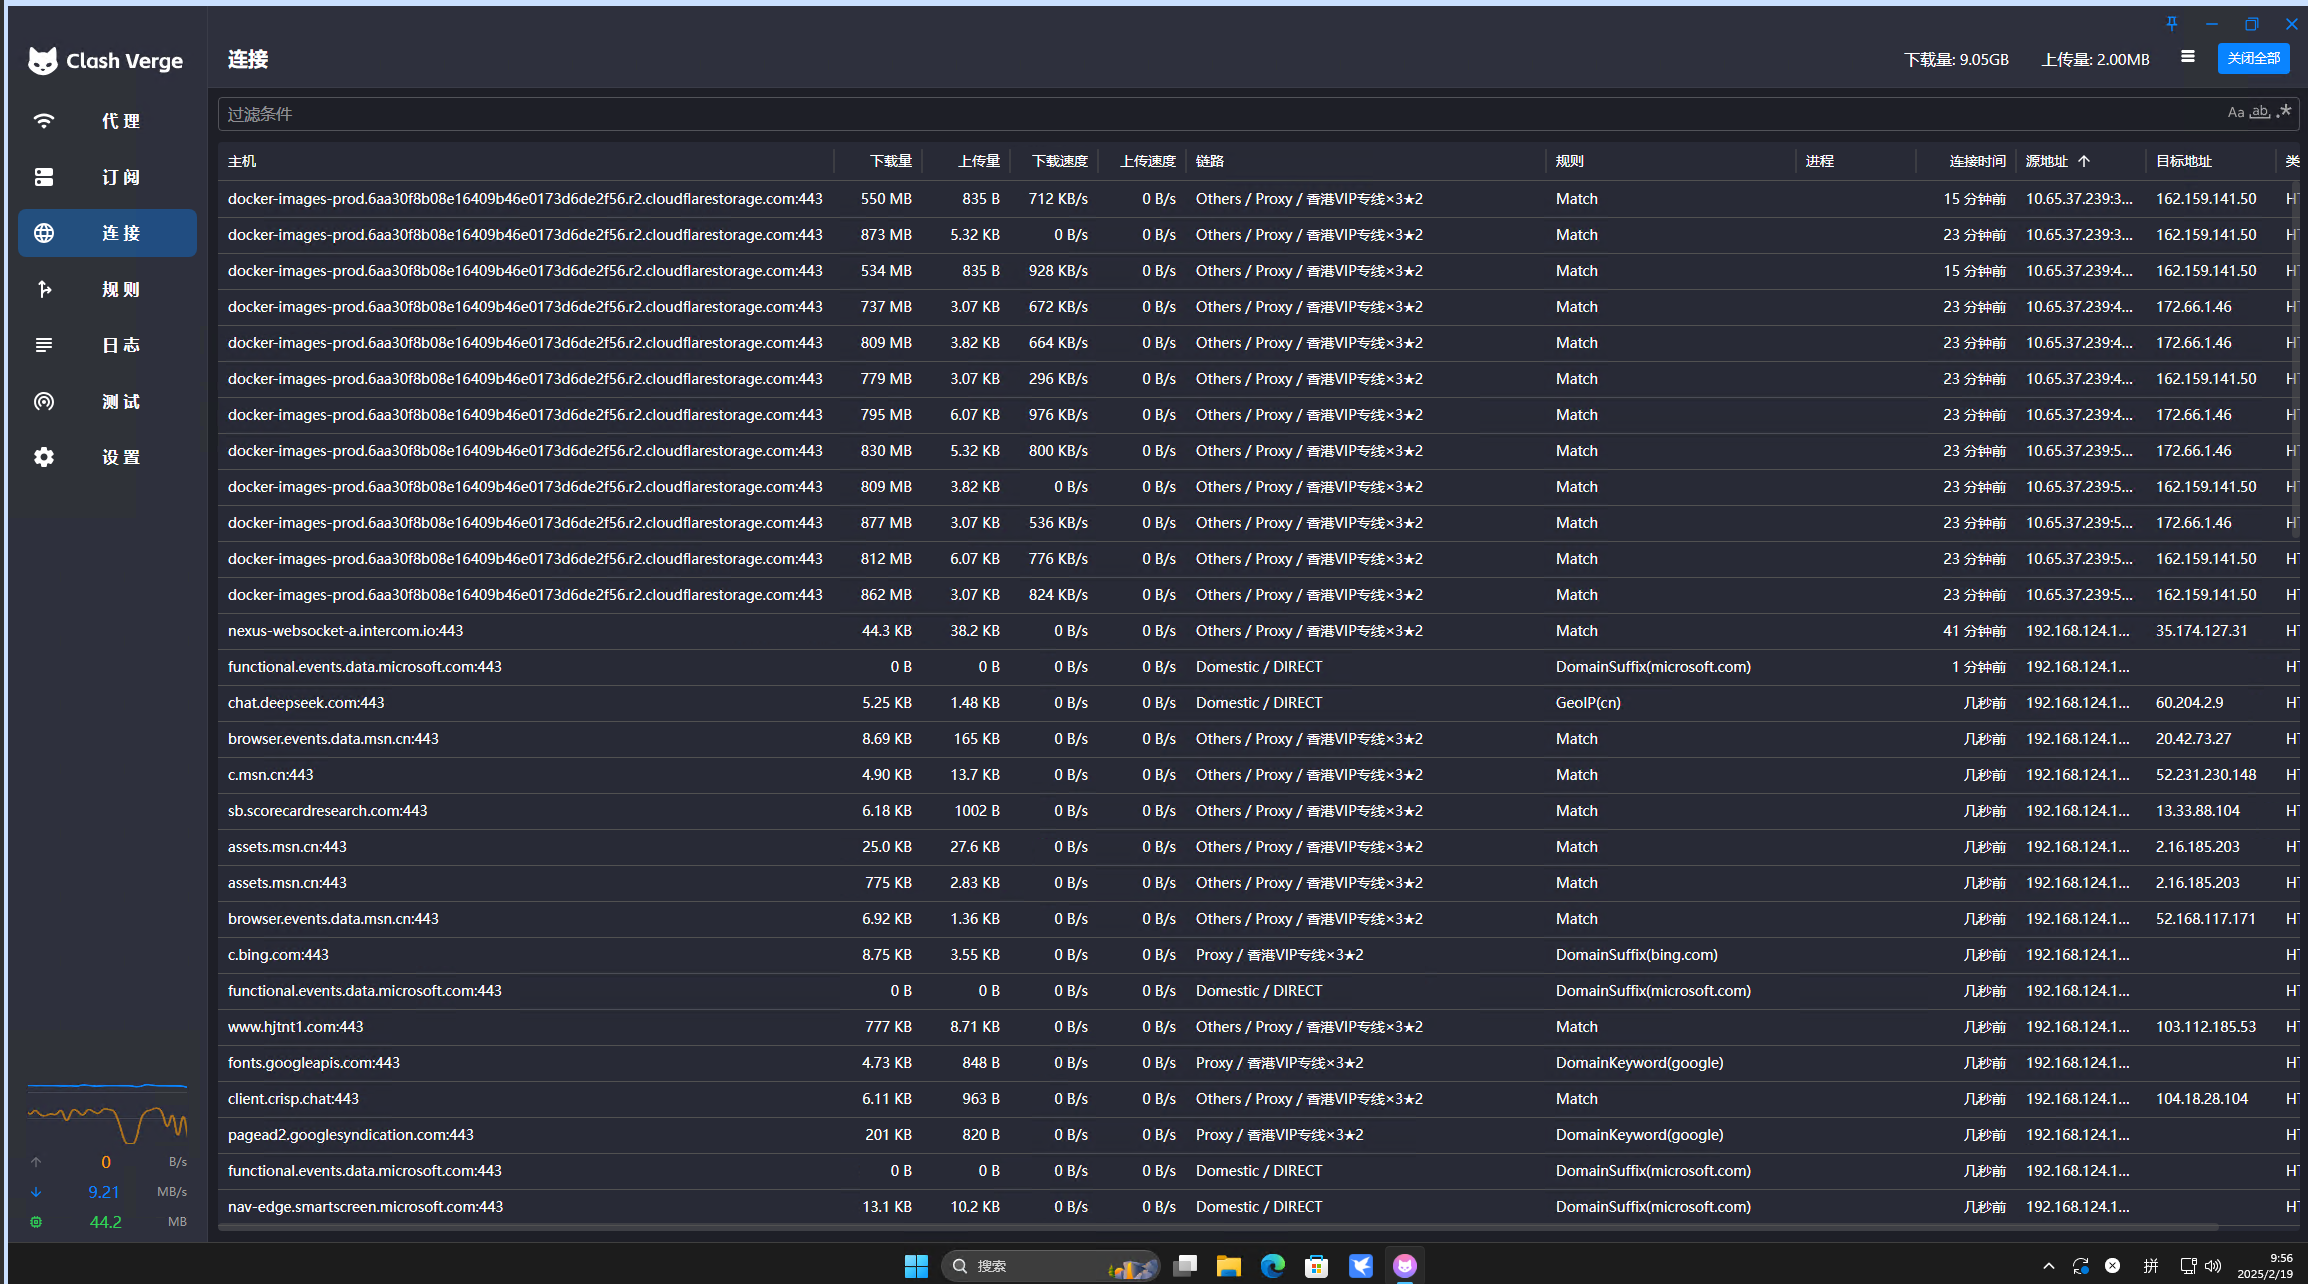Switch to list view with the hamburger icon

point(2187,58)
